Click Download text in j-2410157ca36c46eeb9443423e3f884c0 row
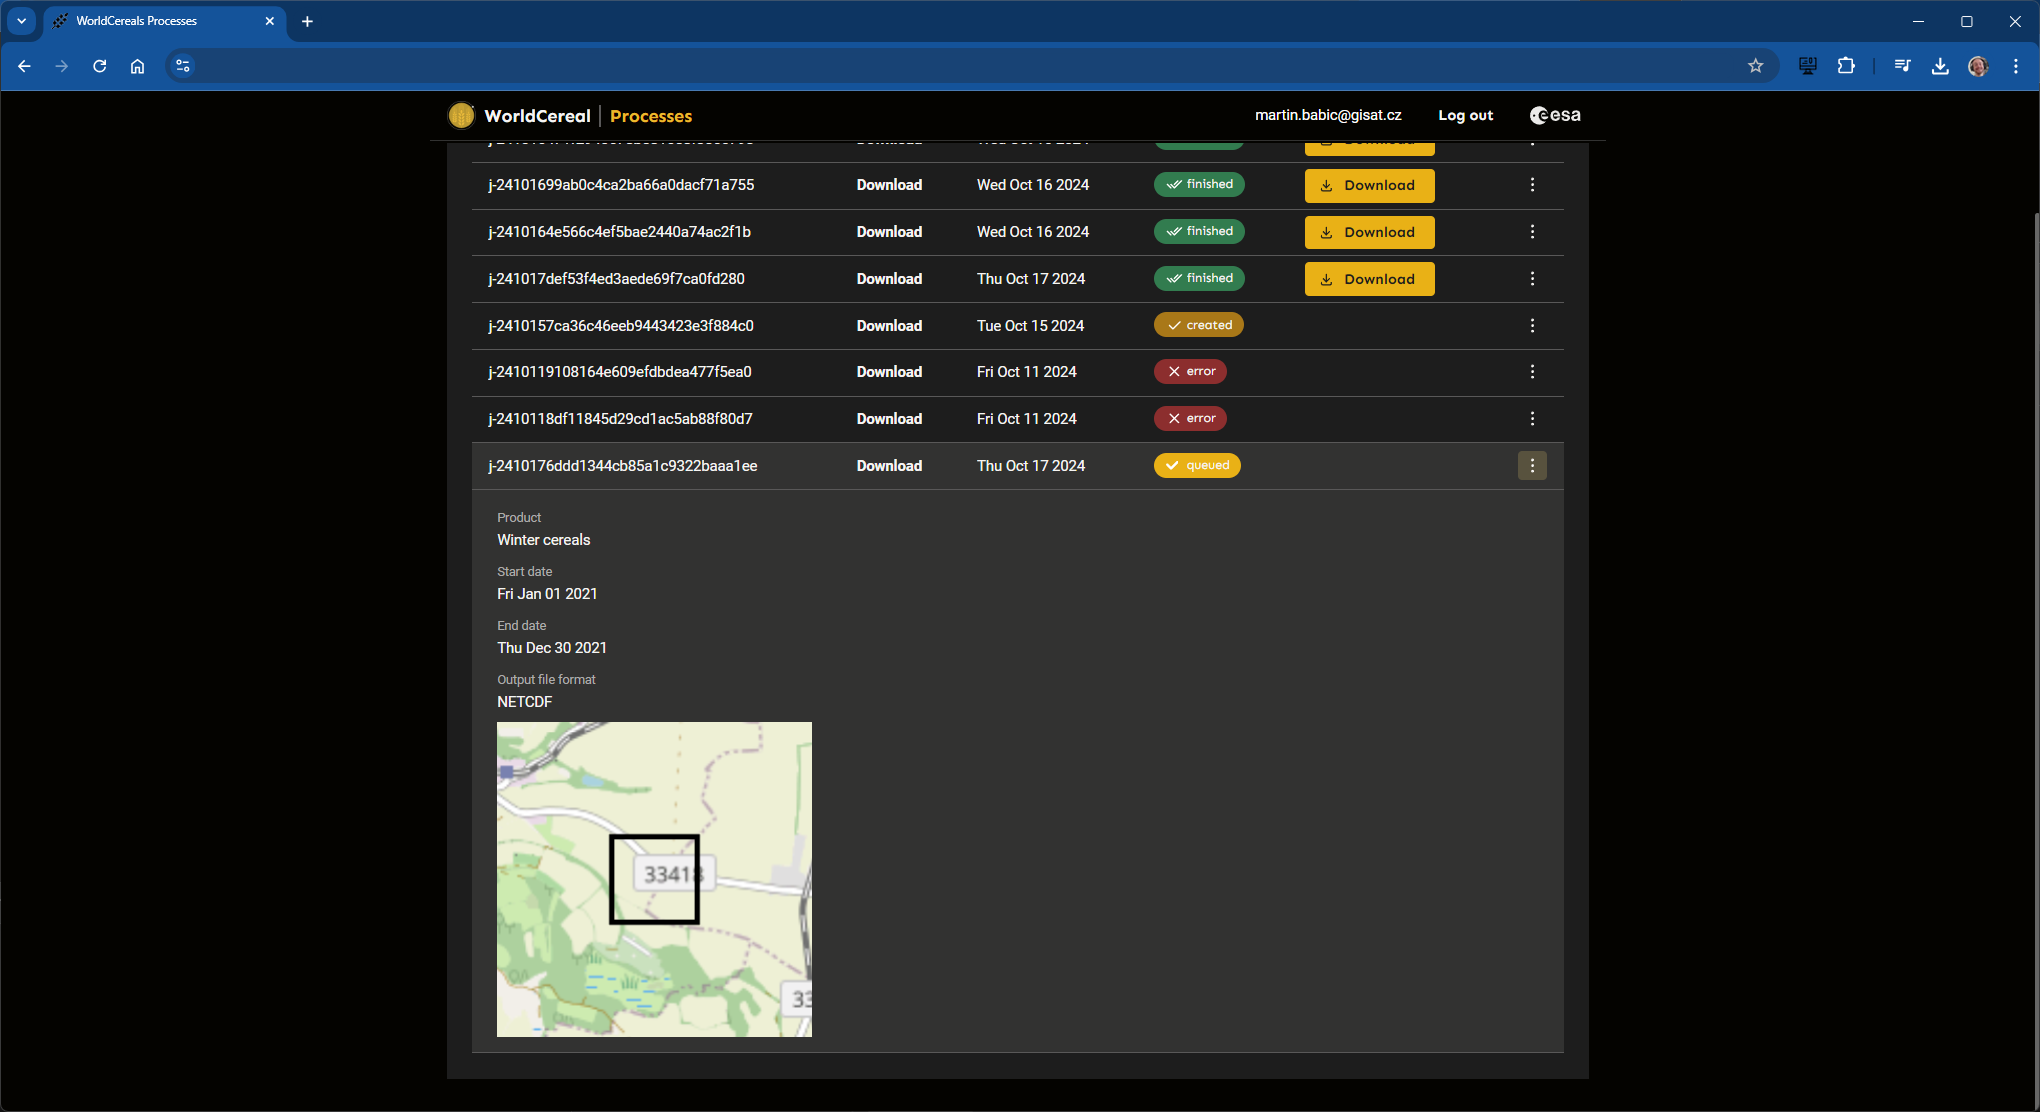This screenshot has width=2040, height=1112. 889,326
